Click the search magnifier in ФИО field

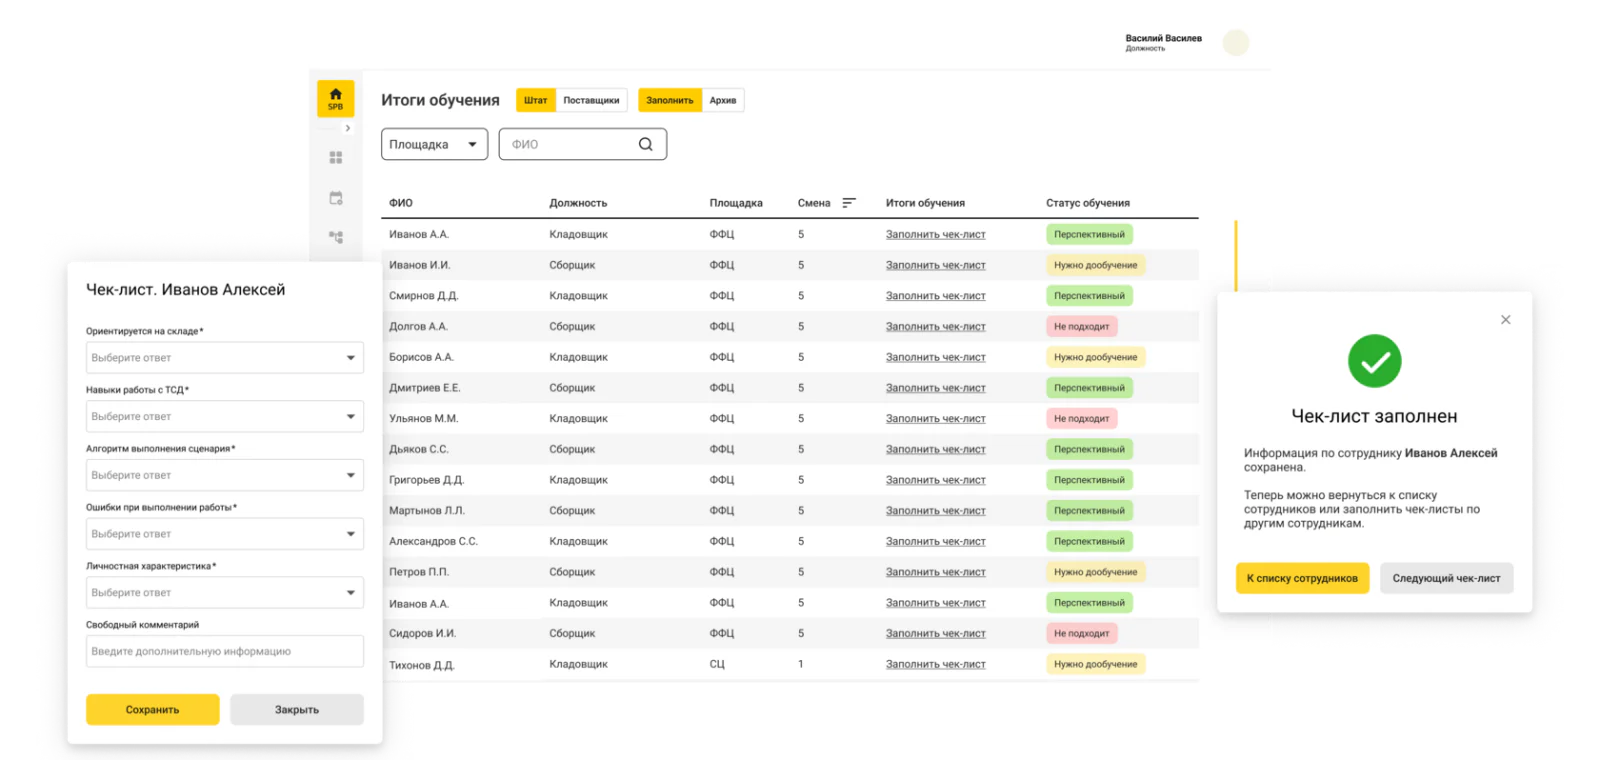pos(646,144)
